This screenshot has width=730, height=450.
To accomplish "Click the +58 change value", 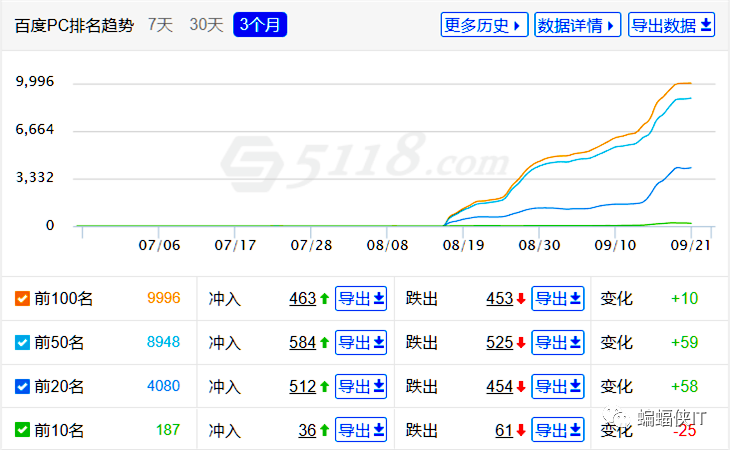I will point(684,386).
